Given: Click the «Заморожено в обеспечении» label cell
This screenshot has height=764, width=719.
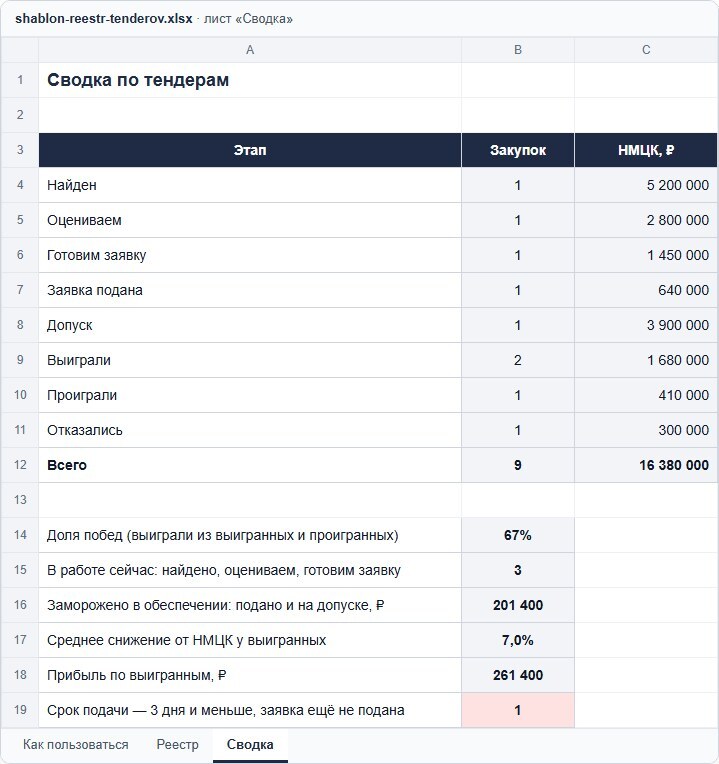Looking at the screenshot, I should tap(250, 605).
